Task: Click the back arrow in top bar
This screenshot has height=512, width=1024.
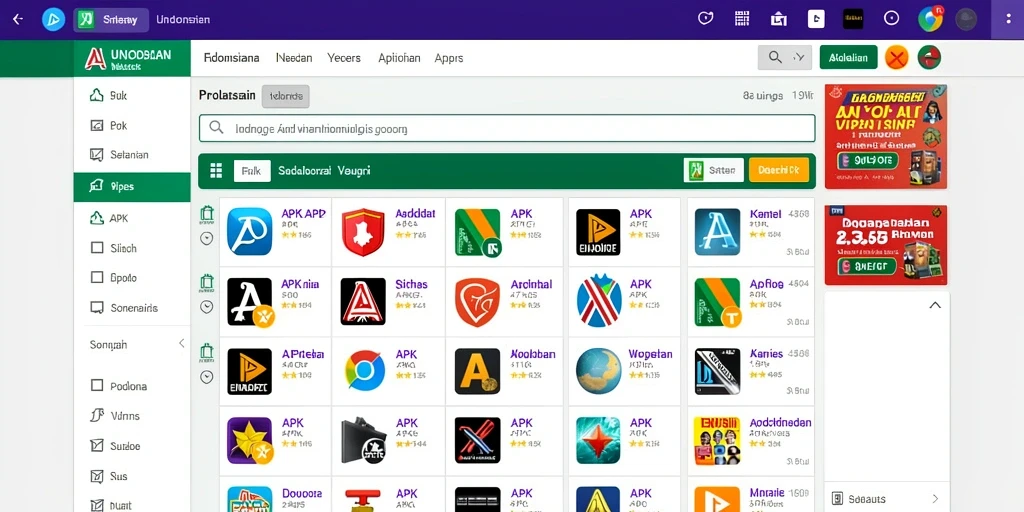Action: [x=18, y=20]
